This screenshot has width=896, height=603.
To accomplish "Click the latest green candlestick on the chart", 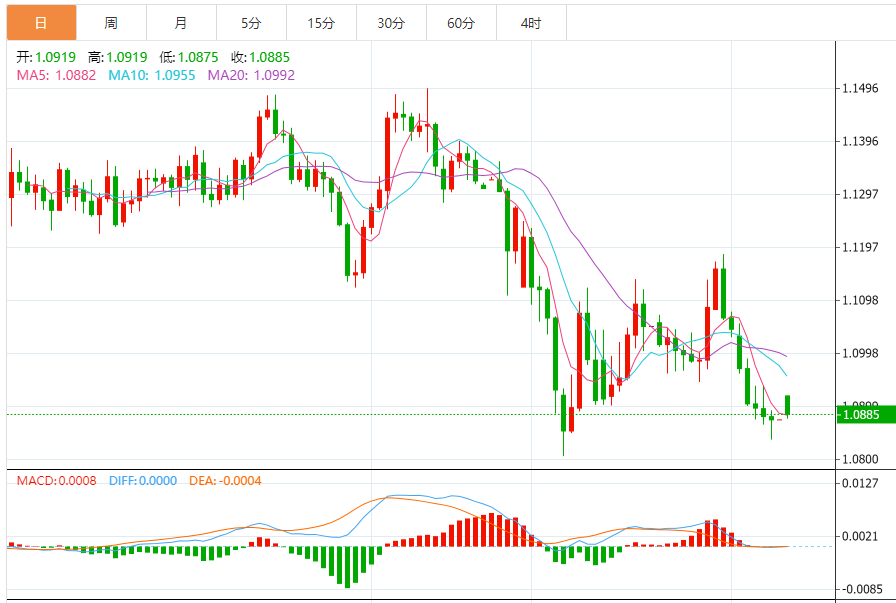I will click(787, 405).
